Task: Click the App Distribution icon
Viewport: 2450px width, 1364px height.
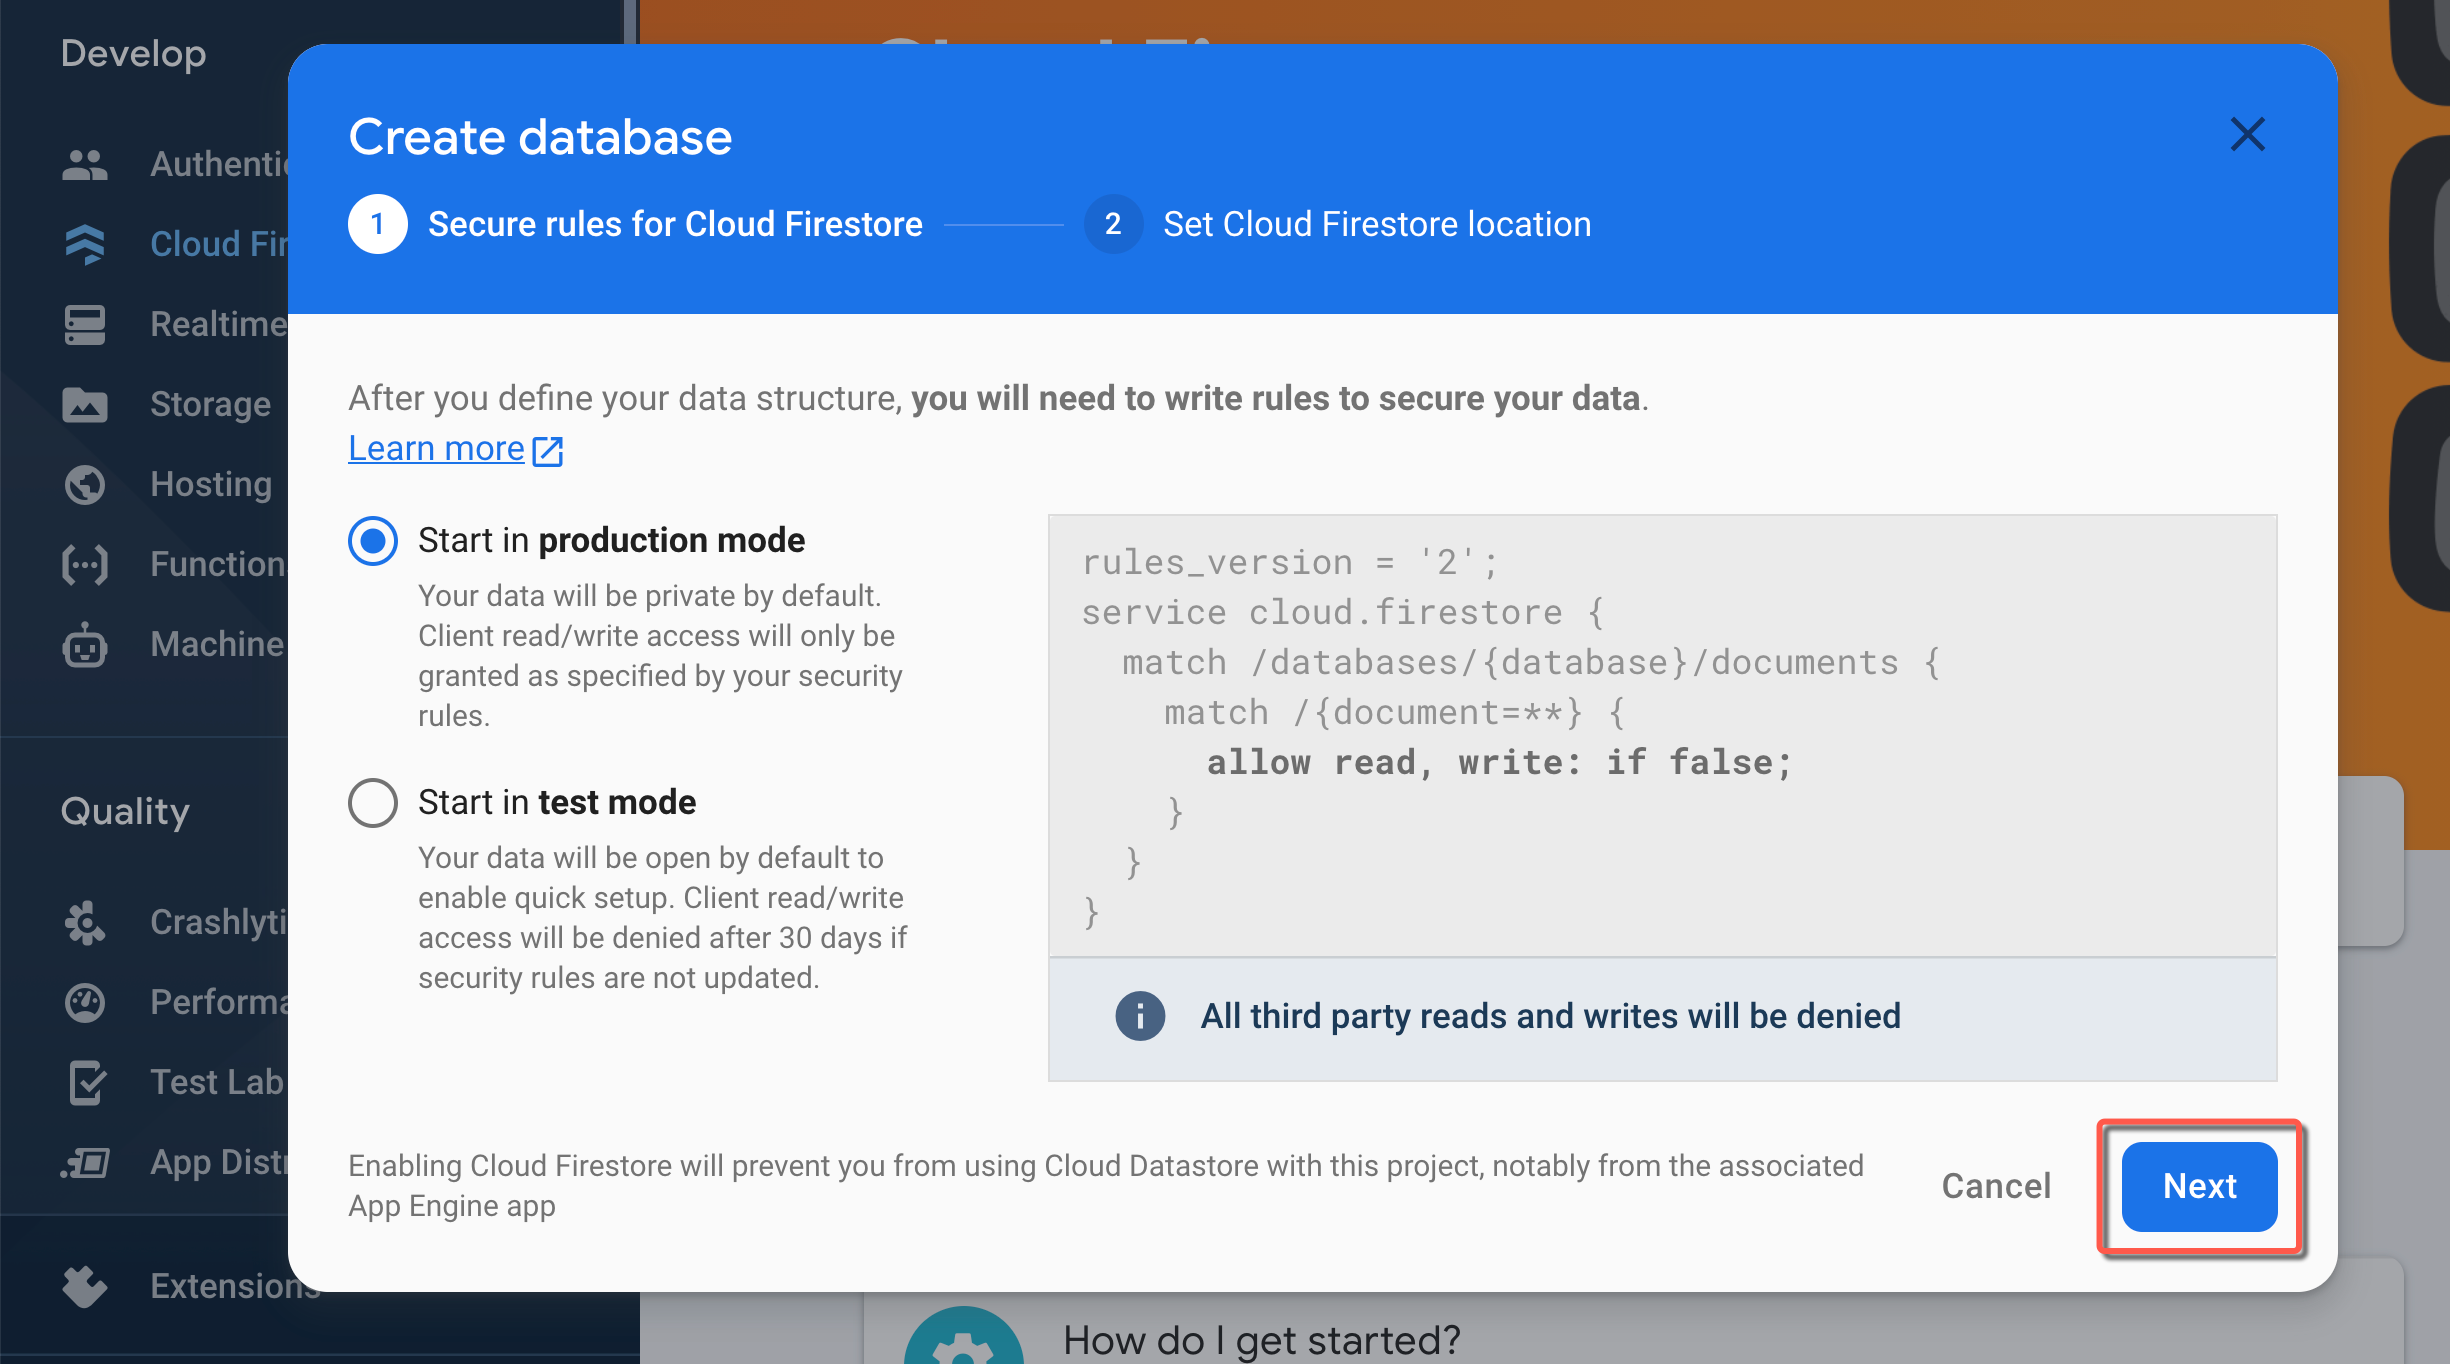Action: [x=85, y=1162]
